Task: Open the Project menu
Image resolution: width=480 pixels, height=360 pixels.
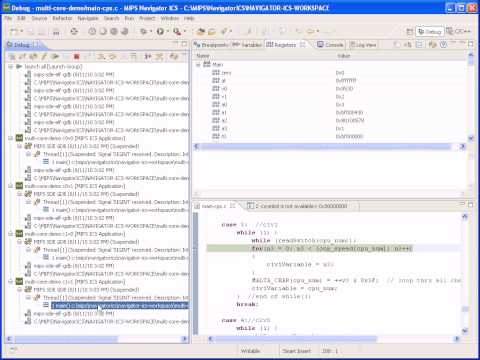Action: [147, 18]
